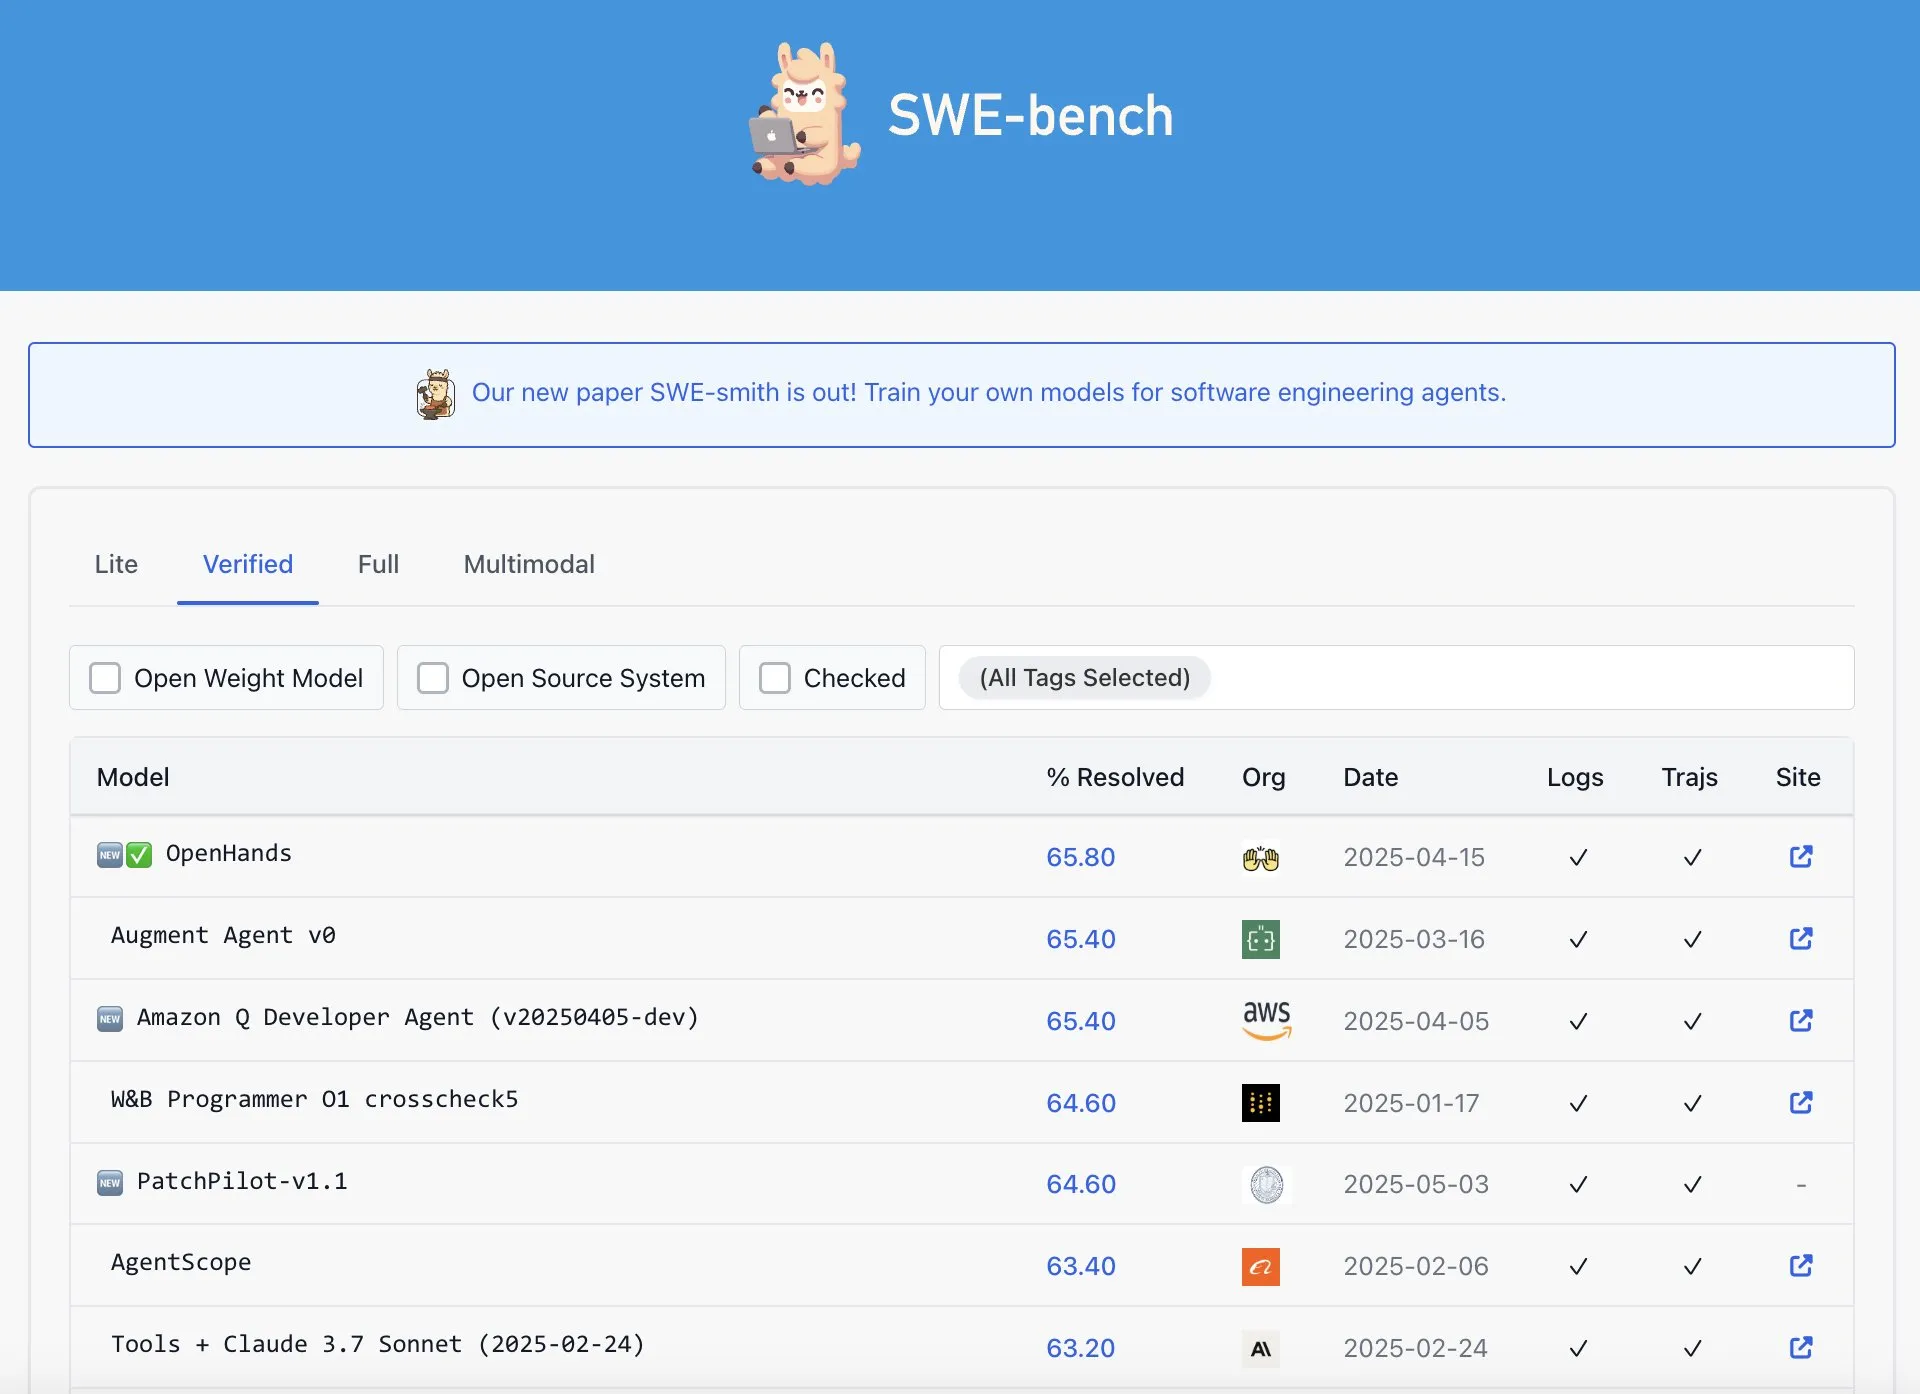Click the Anthropic org logo
The image size is (1920, 1394).
(1261, 1349)
